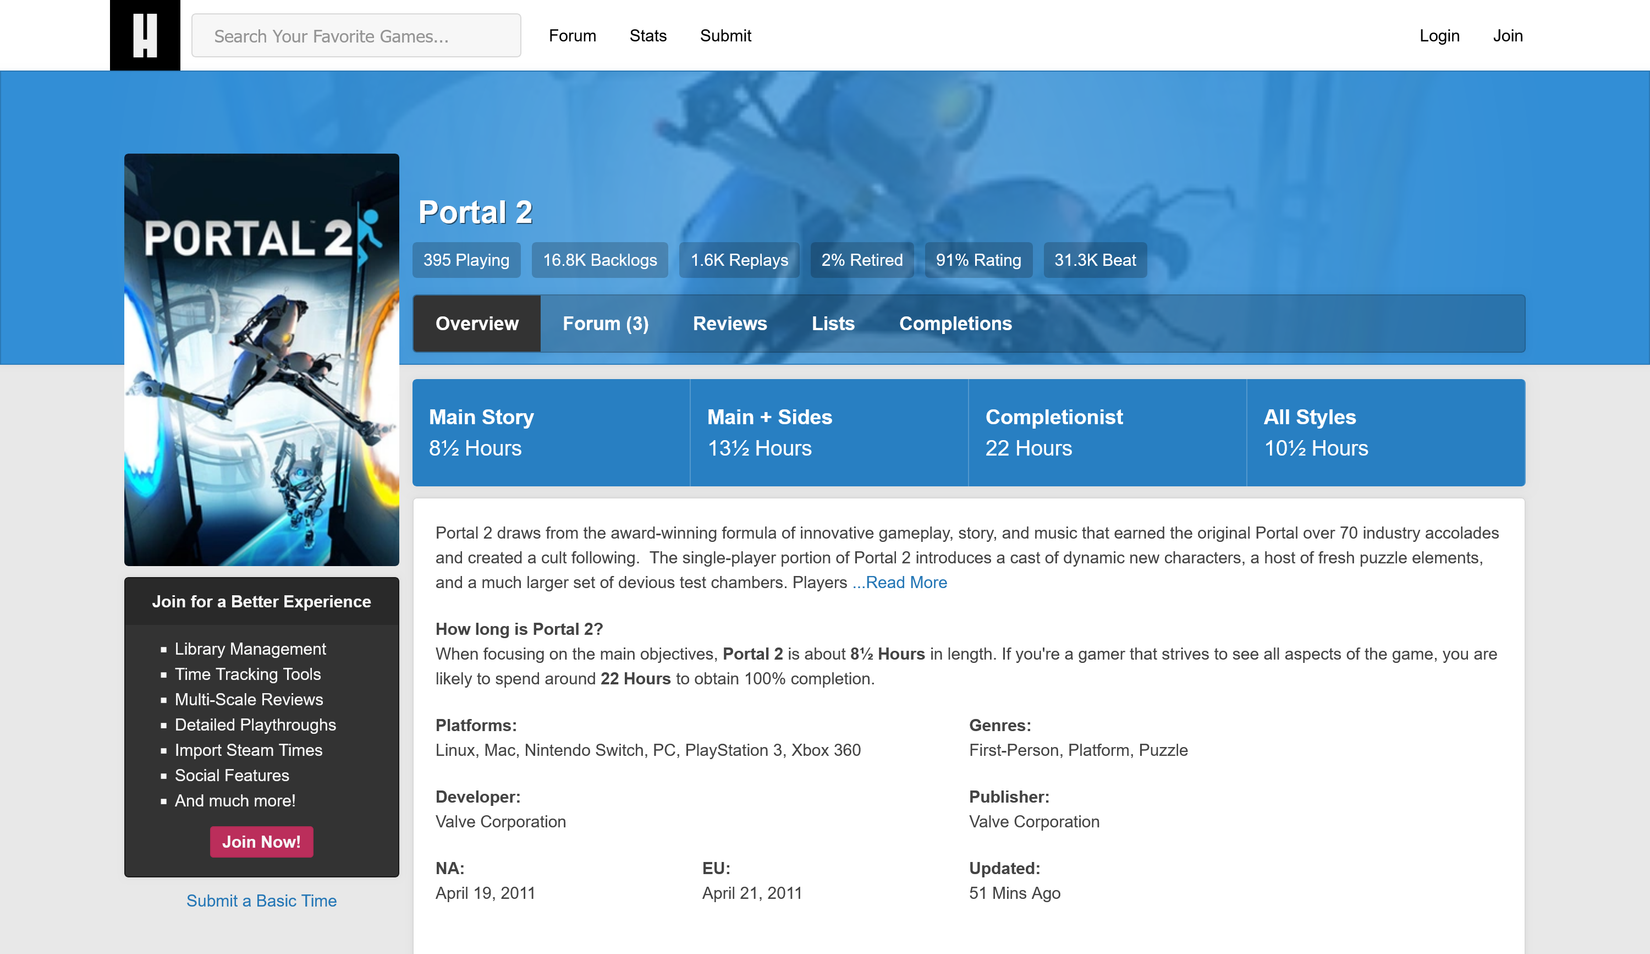Viewport: 1650px width, 954px height.
Task: Open Submit a Basic Time
Action: [x=261, y=900]
